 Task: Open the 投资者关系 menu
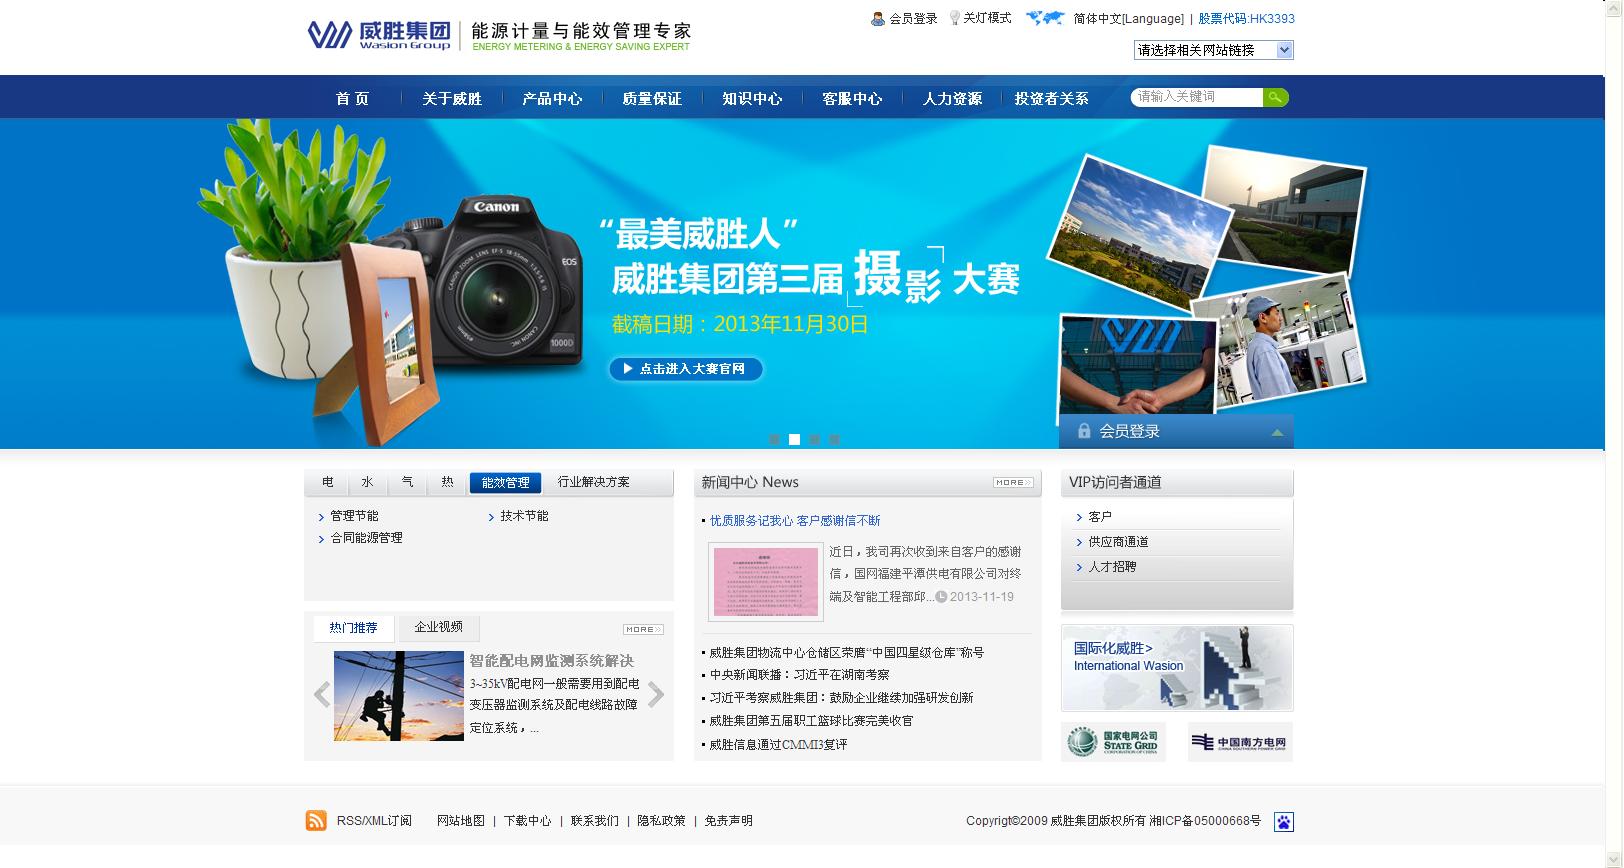1052,98
